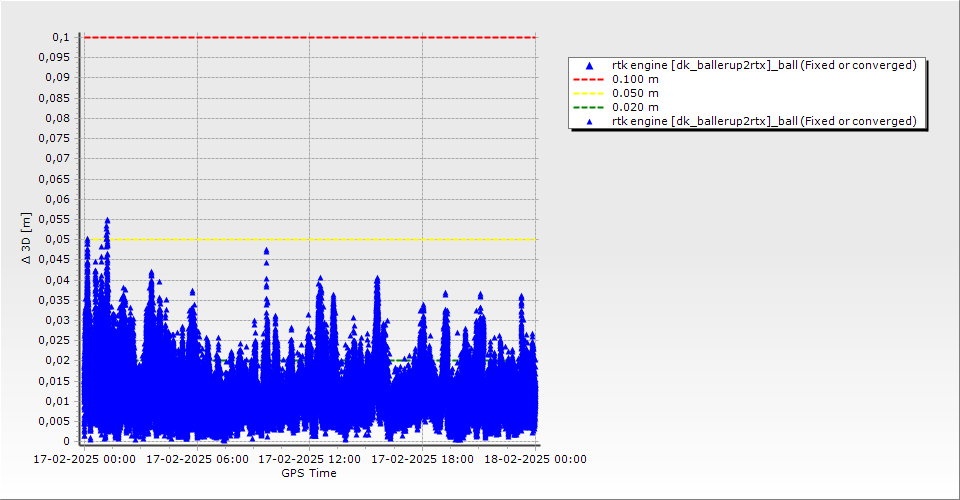Click first rtk engine legend label

pos(764,65)
